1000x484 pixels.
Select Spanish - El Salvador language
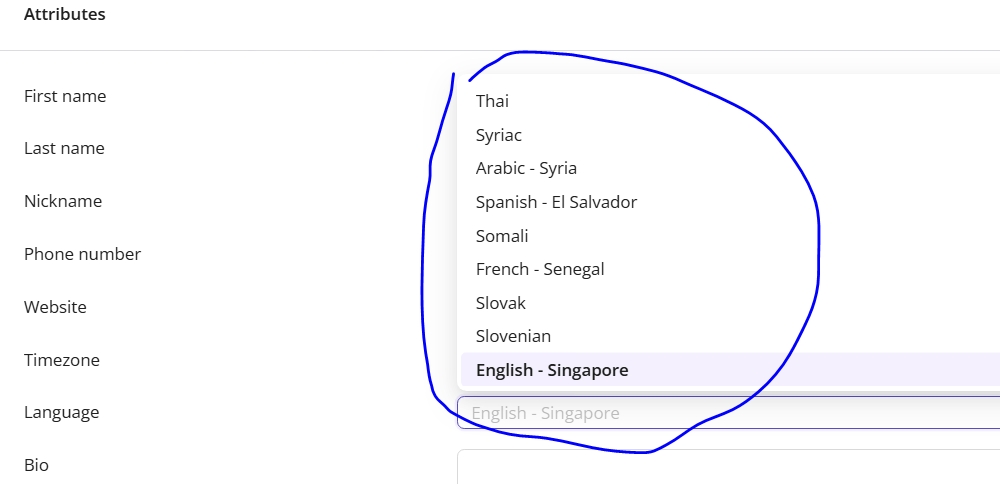(x=556, y=202)
